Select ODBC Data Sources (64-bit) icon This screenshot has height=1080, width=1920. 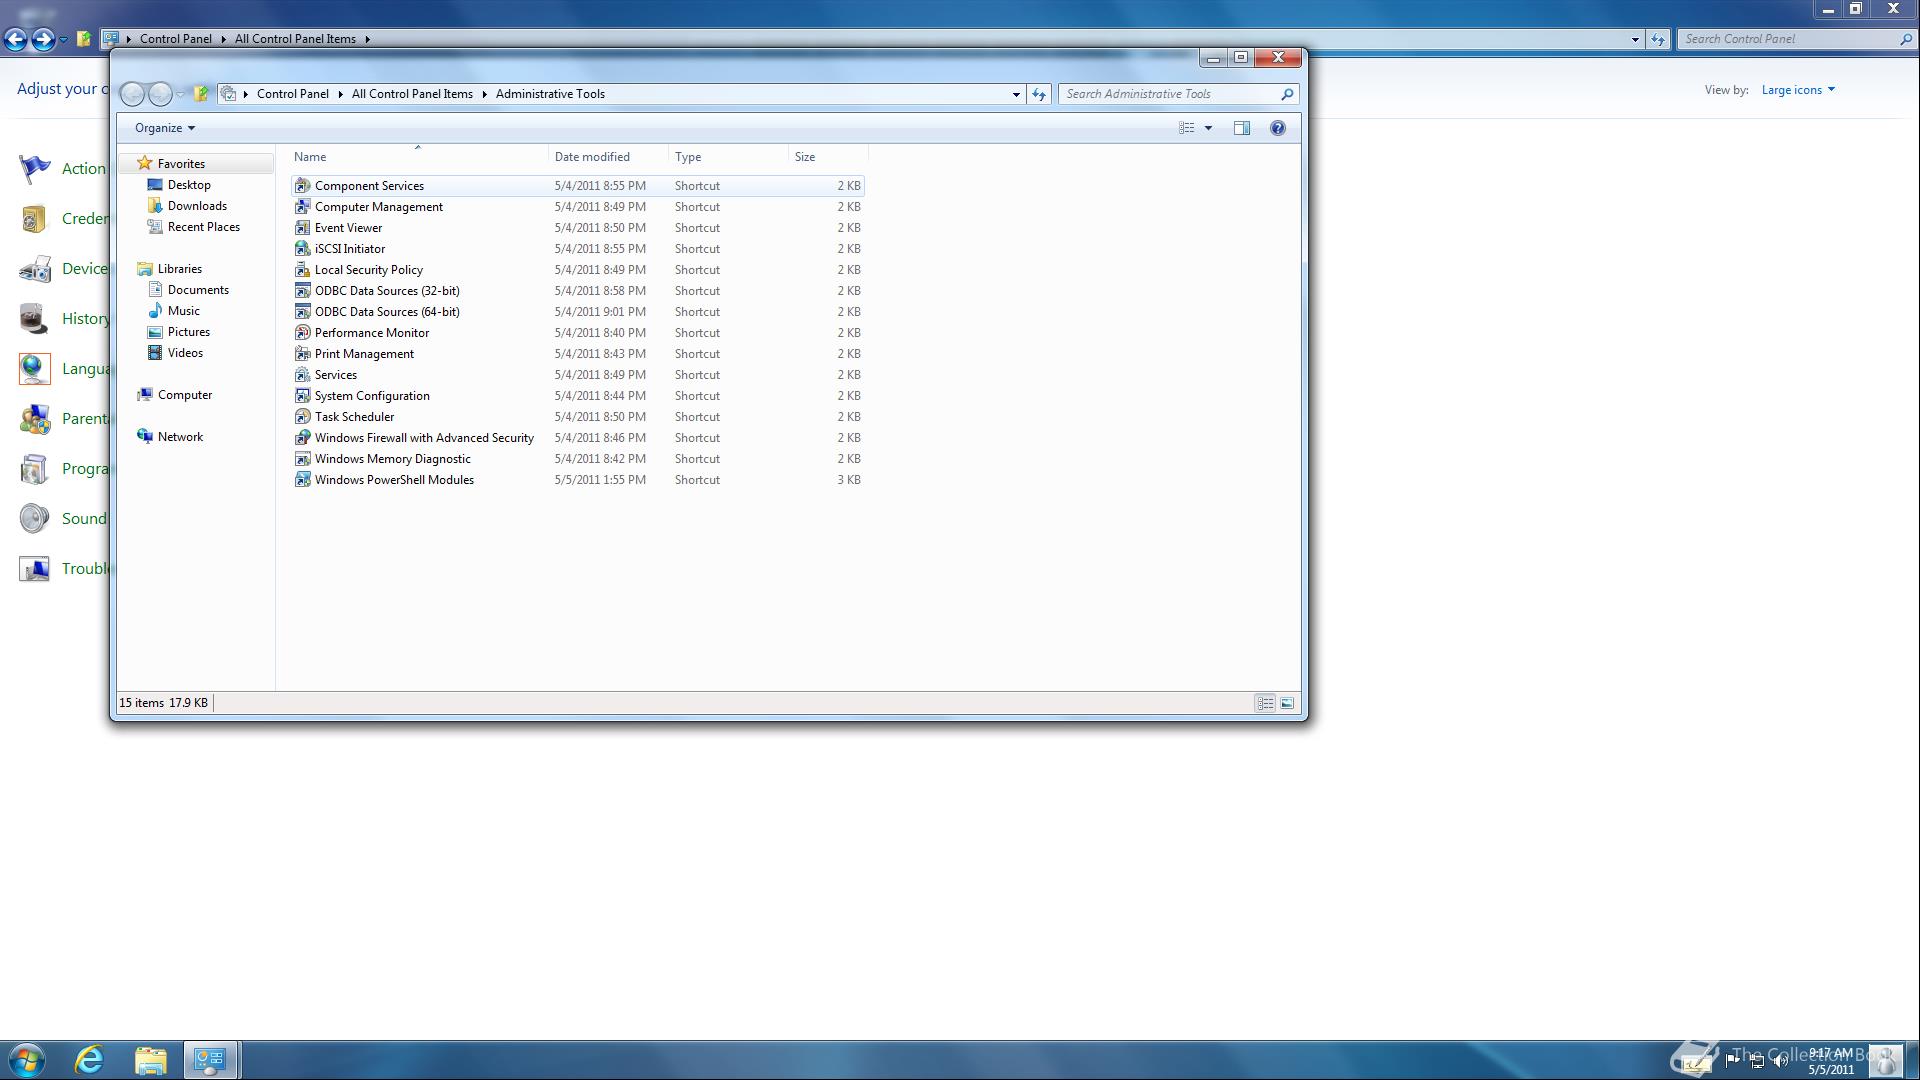pos(302,312)
